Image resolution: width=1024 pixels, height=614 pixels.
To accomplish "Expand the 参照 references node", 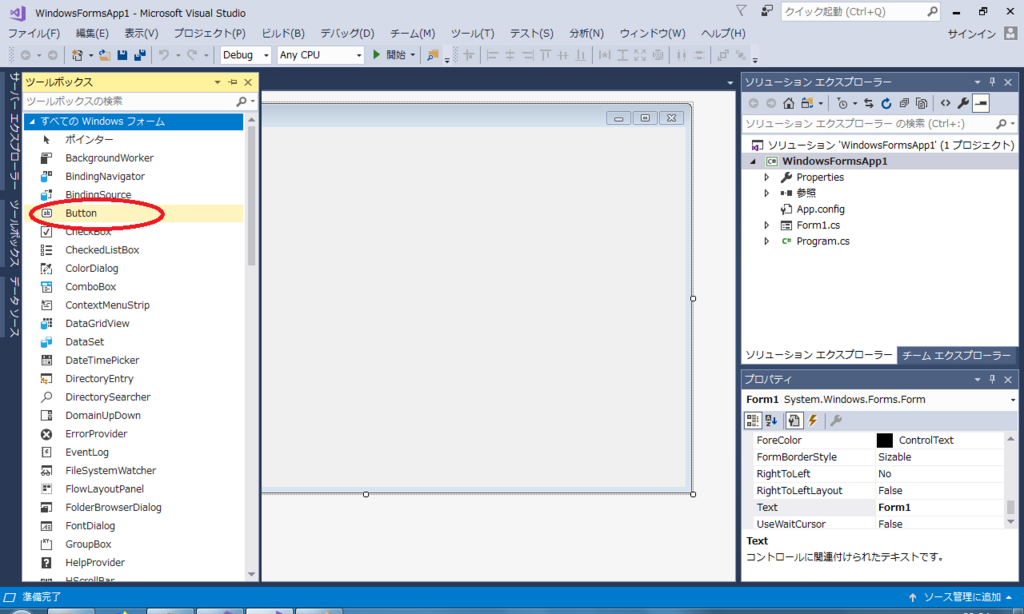I will click(767, 193).
